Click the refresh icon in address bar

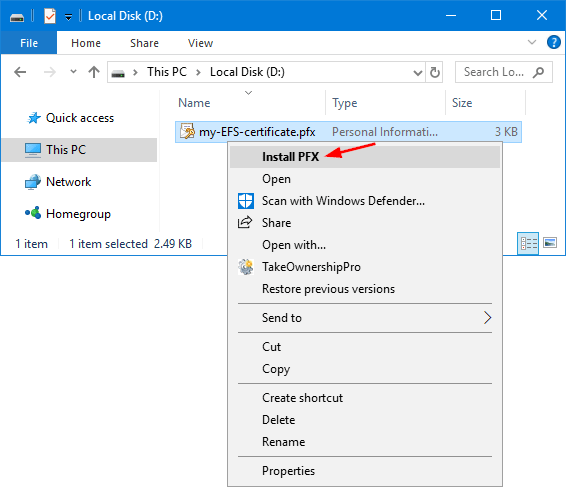pyautogui.click(x=435, y=72)
